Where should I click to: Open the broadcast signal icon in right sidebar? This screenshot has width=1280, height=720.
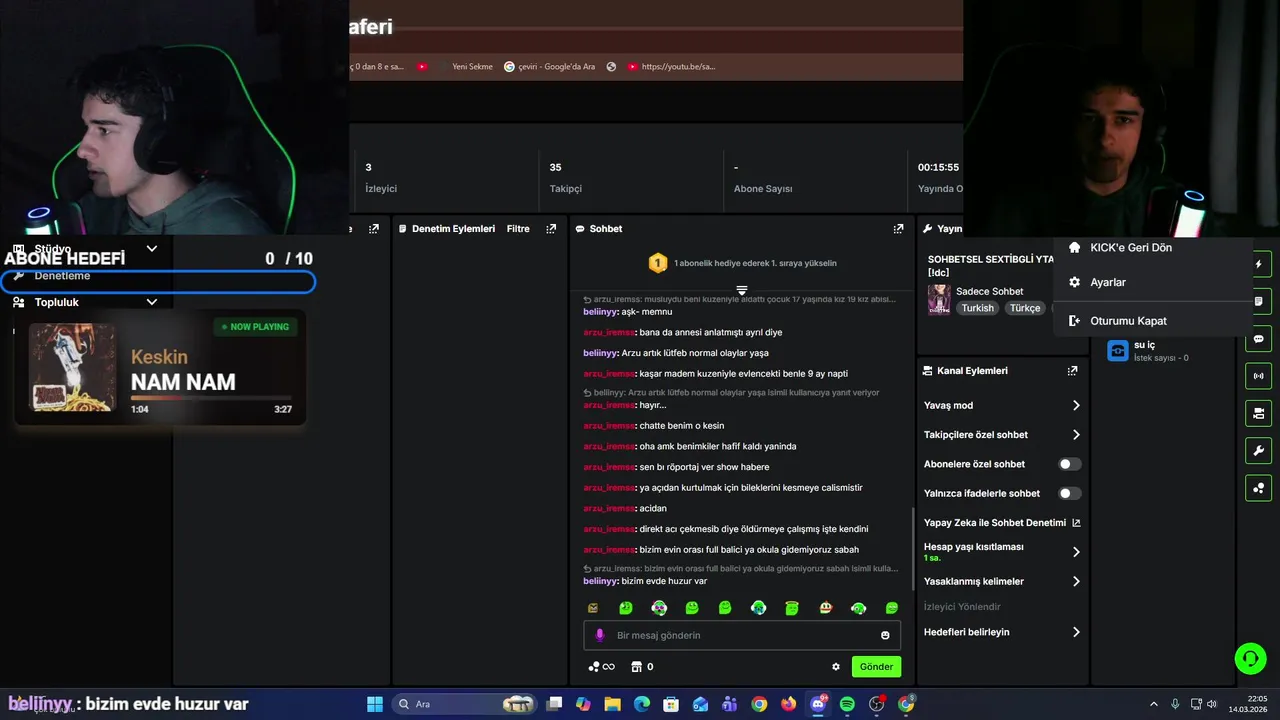click(1258, 376)
